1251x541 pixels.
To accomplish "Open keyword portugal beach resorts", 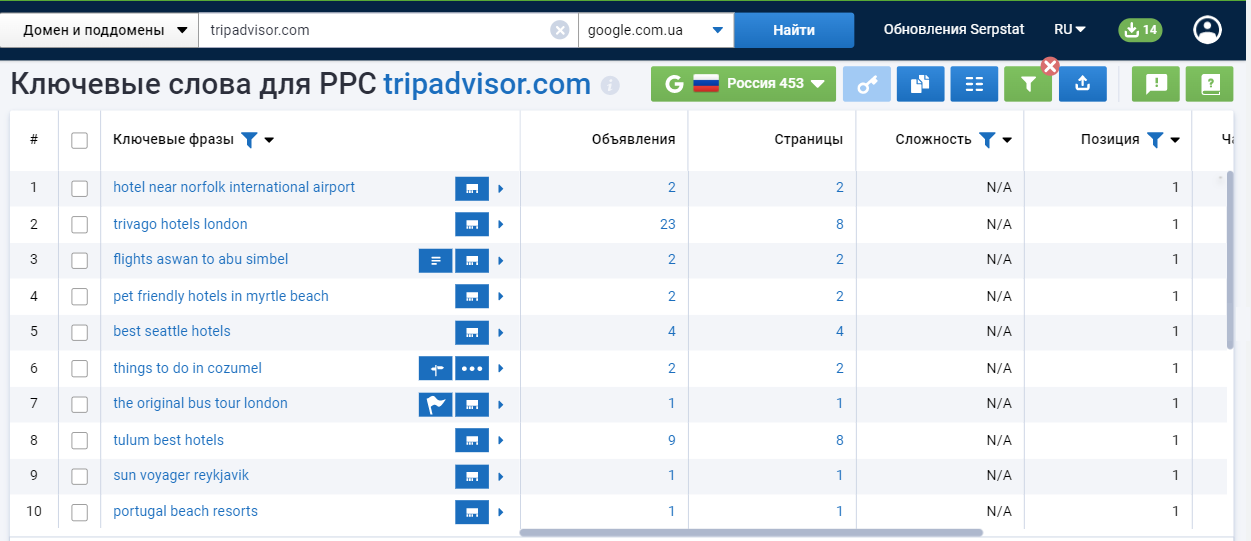I will coord(185,511).
